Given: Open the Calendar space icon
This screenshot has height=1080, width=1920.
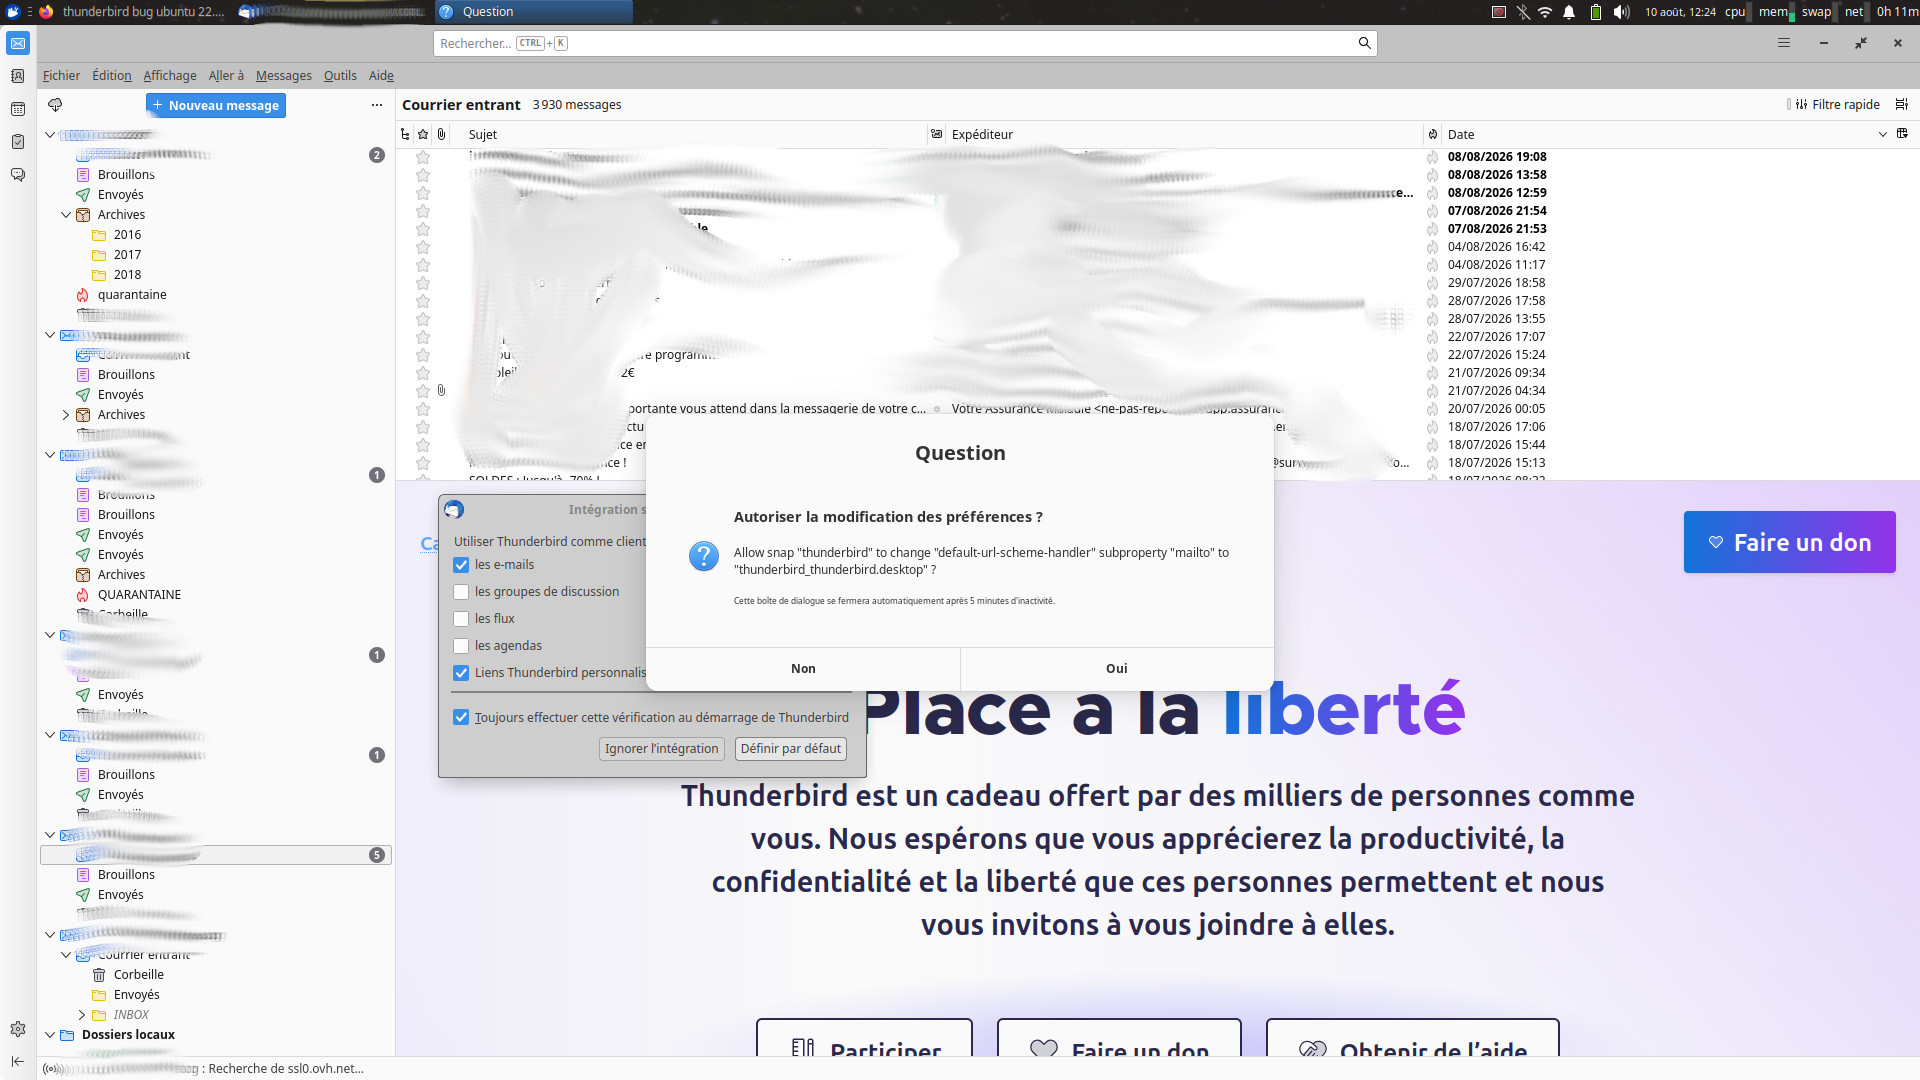Looking at the screenshot, I should pyautogui.click(x=18, y=109).
